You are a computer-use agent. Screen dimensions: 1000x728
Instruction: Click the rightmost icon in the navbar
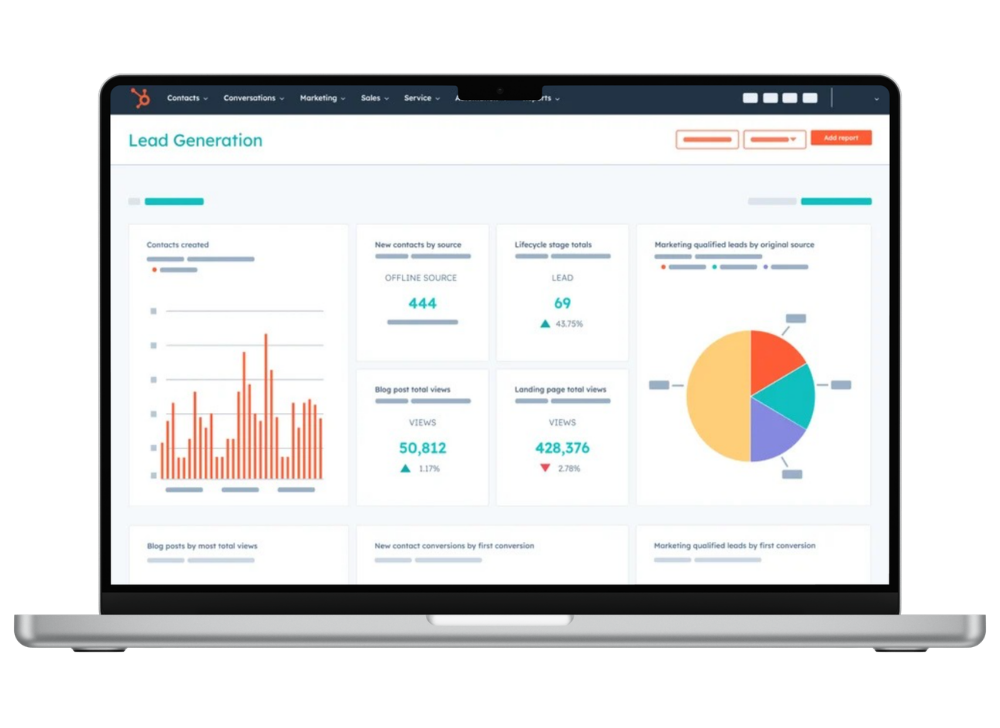click(x=877, y=99)
